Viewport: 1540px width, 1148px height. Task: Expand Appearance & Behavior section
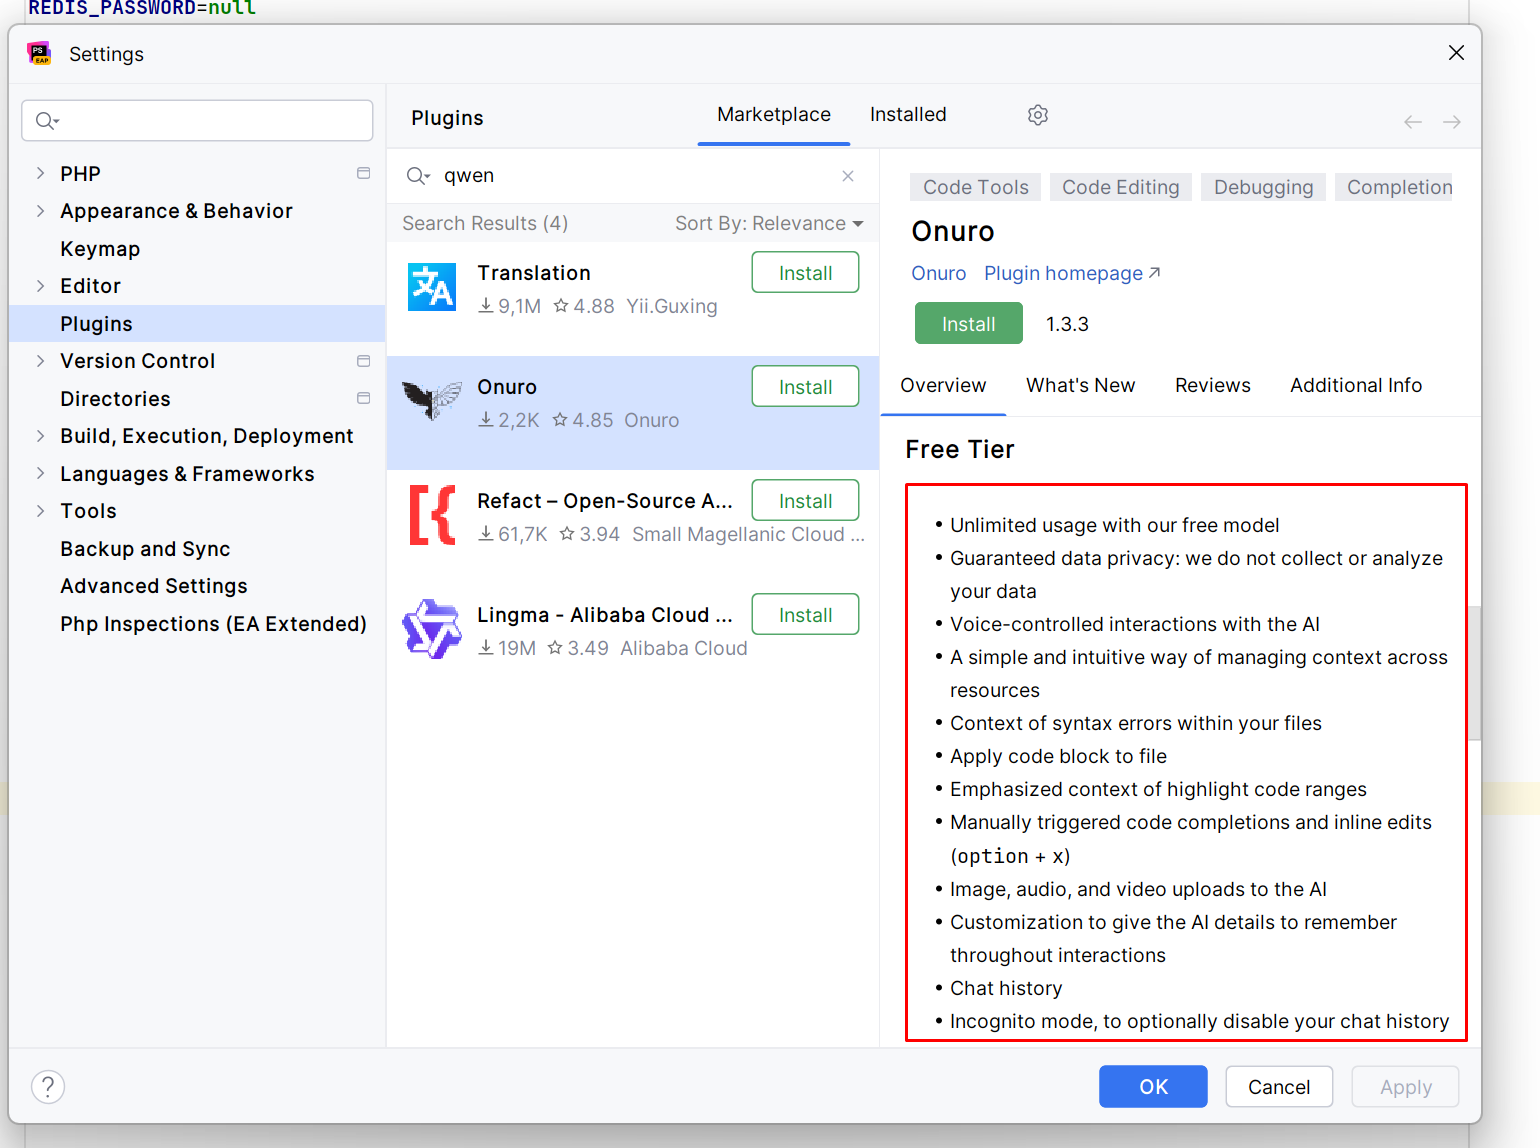click(x=40, y=211)
